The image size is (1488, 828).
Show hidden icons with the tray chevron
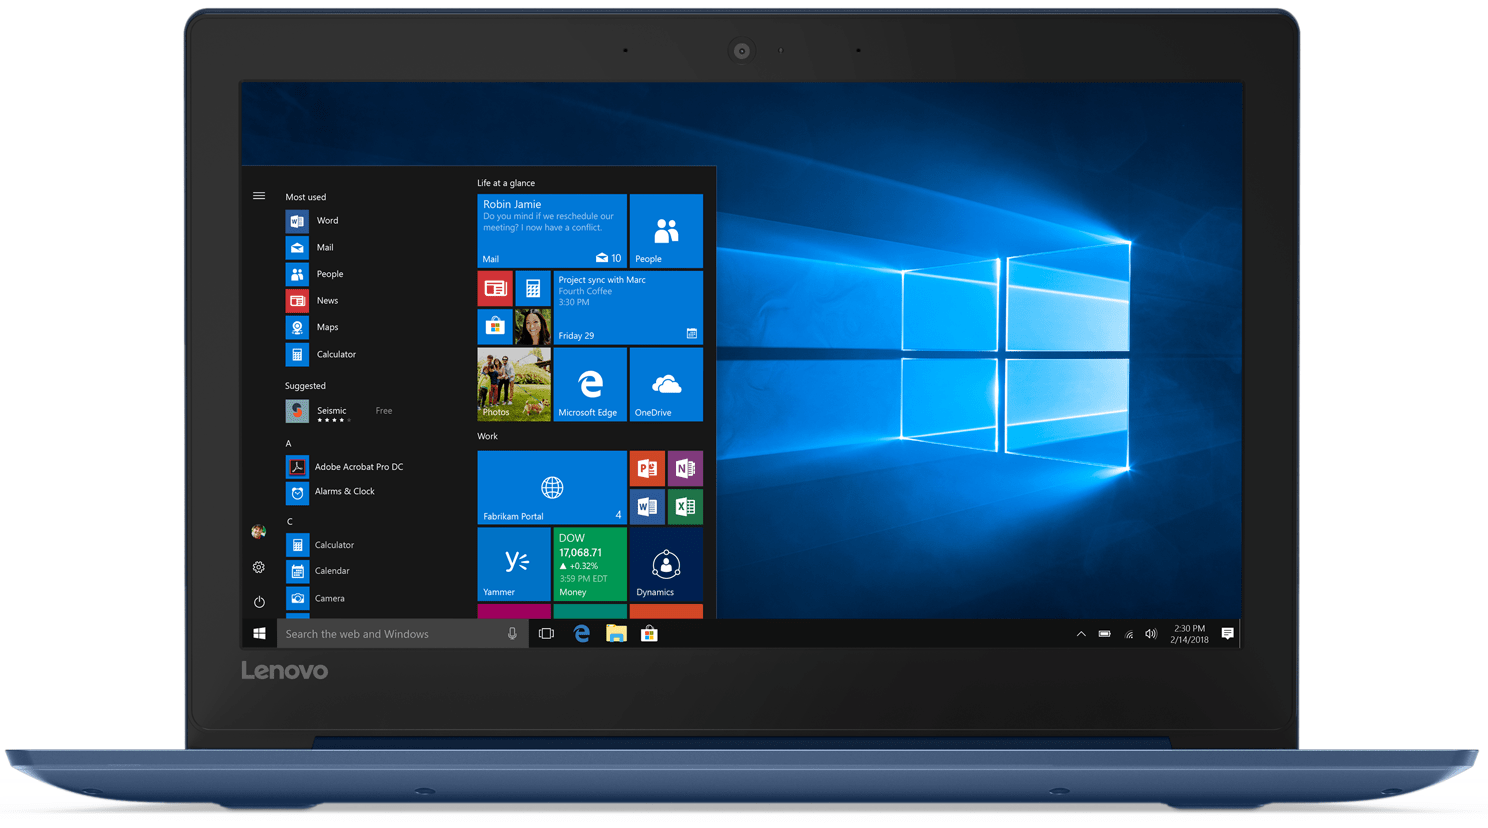click(1080, 633)
